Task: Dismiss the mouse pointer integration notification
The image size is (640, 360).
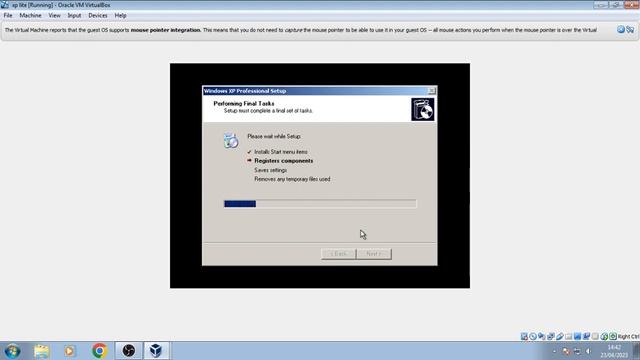Action: pyautogui.click(x=621, y=29)
